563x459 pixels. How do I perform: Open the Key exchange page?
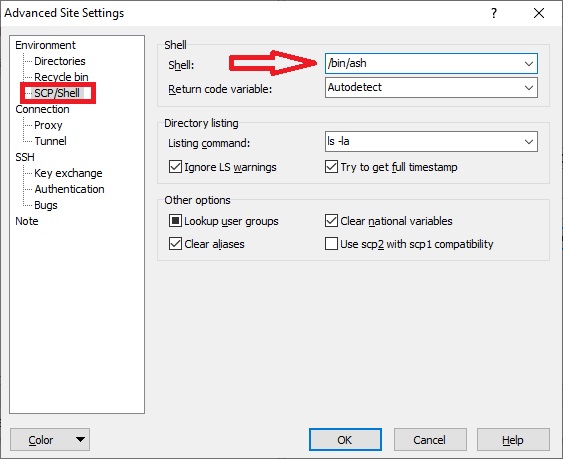tap(68, 173)
